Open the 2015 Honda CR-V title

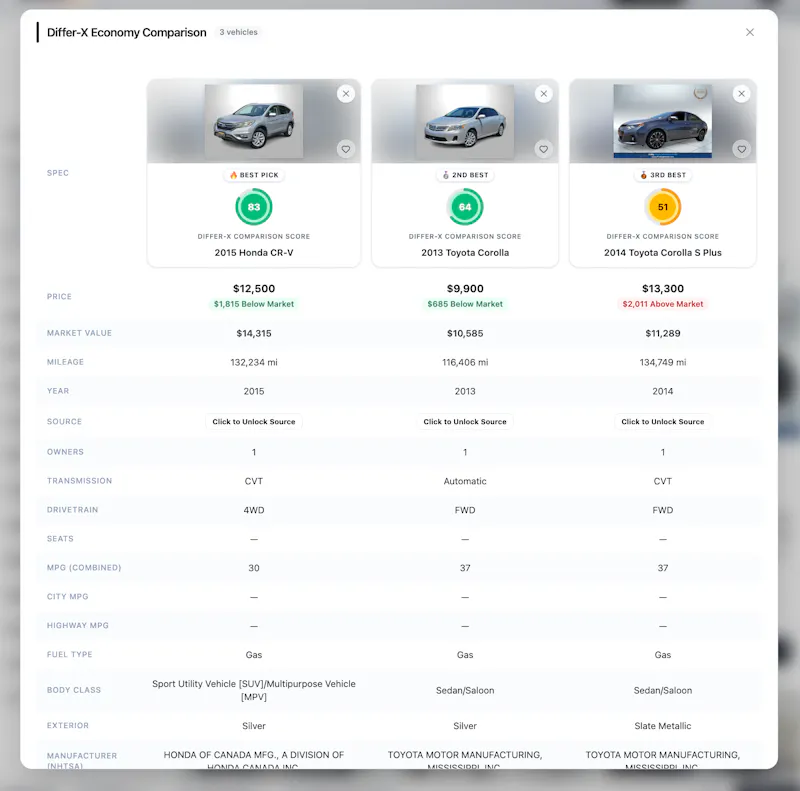[254, 253]
